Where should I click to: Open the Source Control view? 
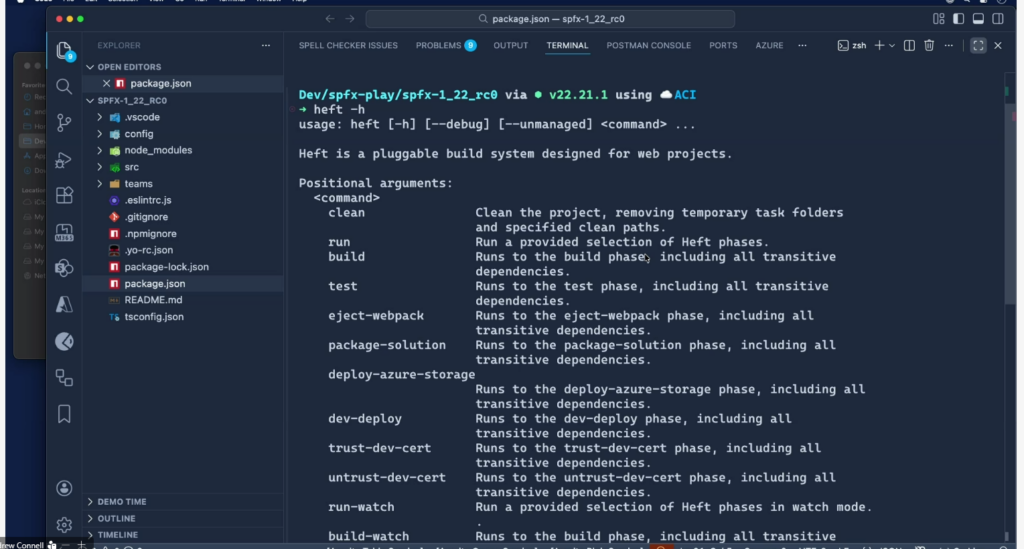(x=64, y=123)
